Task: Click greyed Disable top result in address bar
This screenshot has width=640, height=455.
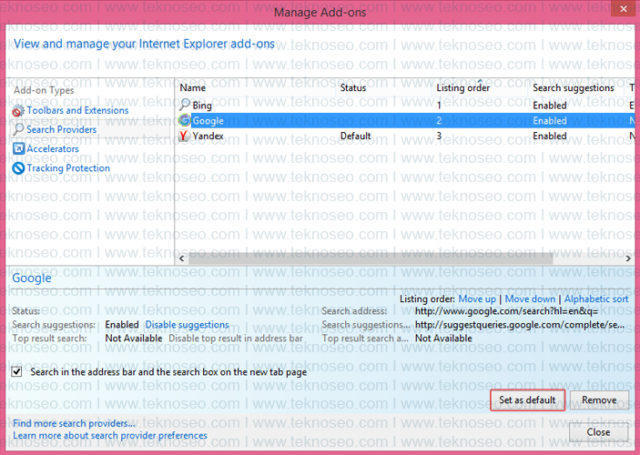Action: (x=236, y=338)
